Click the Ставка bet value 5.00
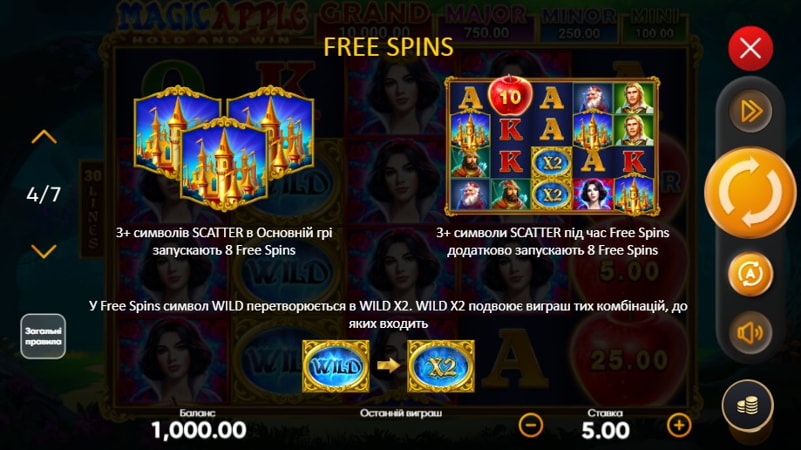This screenshot has height=450, width=801. (605, 430)
